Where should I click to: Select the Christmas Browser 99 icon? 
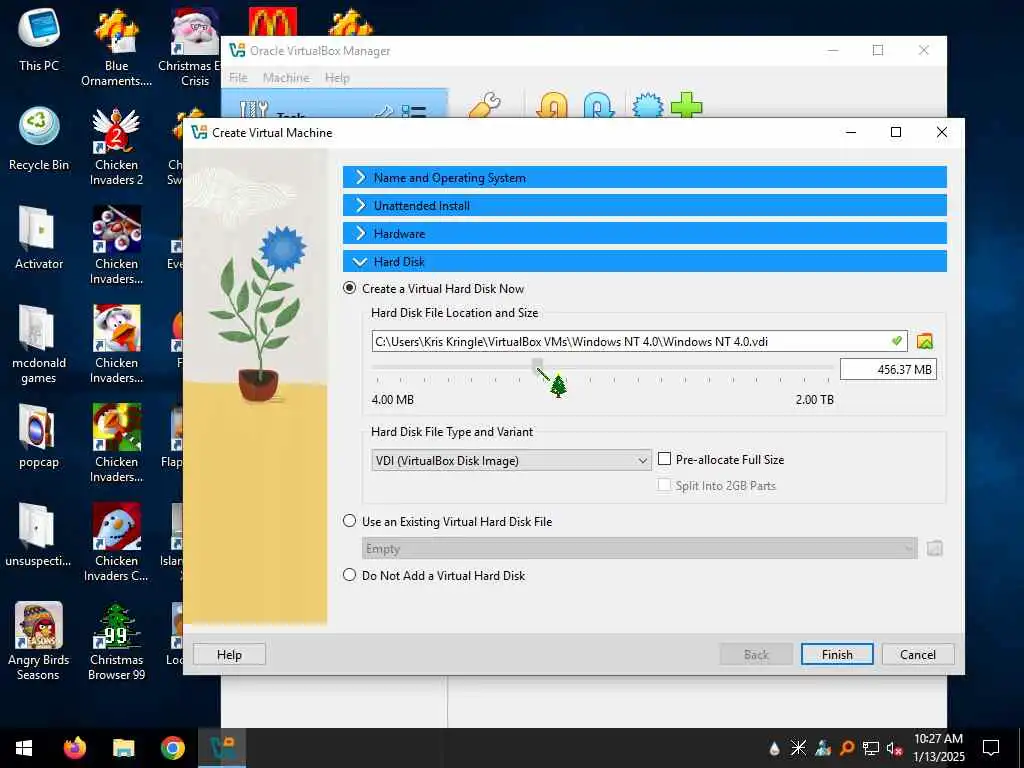[116, 641]
